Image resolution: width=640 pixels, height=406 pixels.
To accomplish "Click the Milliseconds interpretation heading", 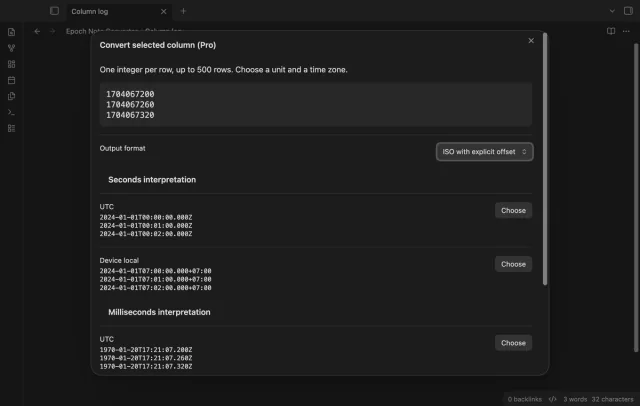I will click(159, 312).
